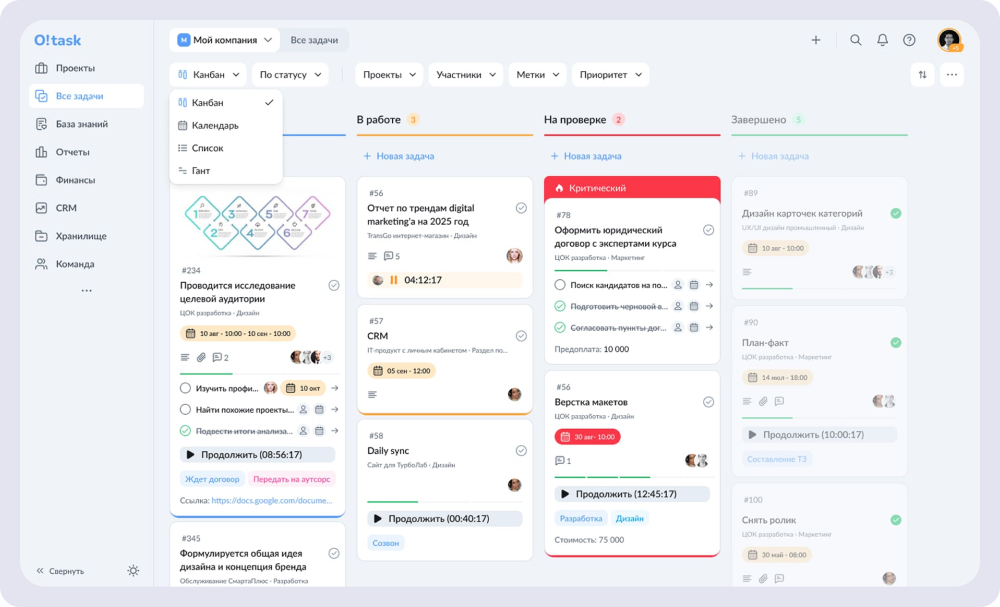
Task: Click the O!task logo
Action: tap(57, 40)
